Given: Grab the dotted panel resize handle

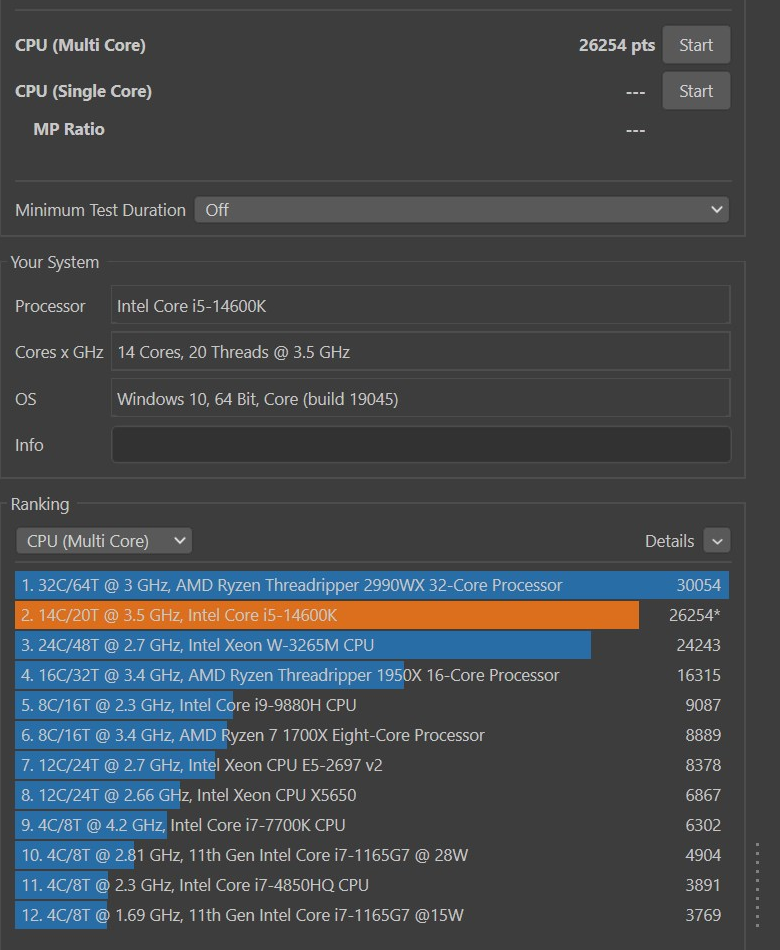Looking at the screenshot, I should tap(758, 885).
